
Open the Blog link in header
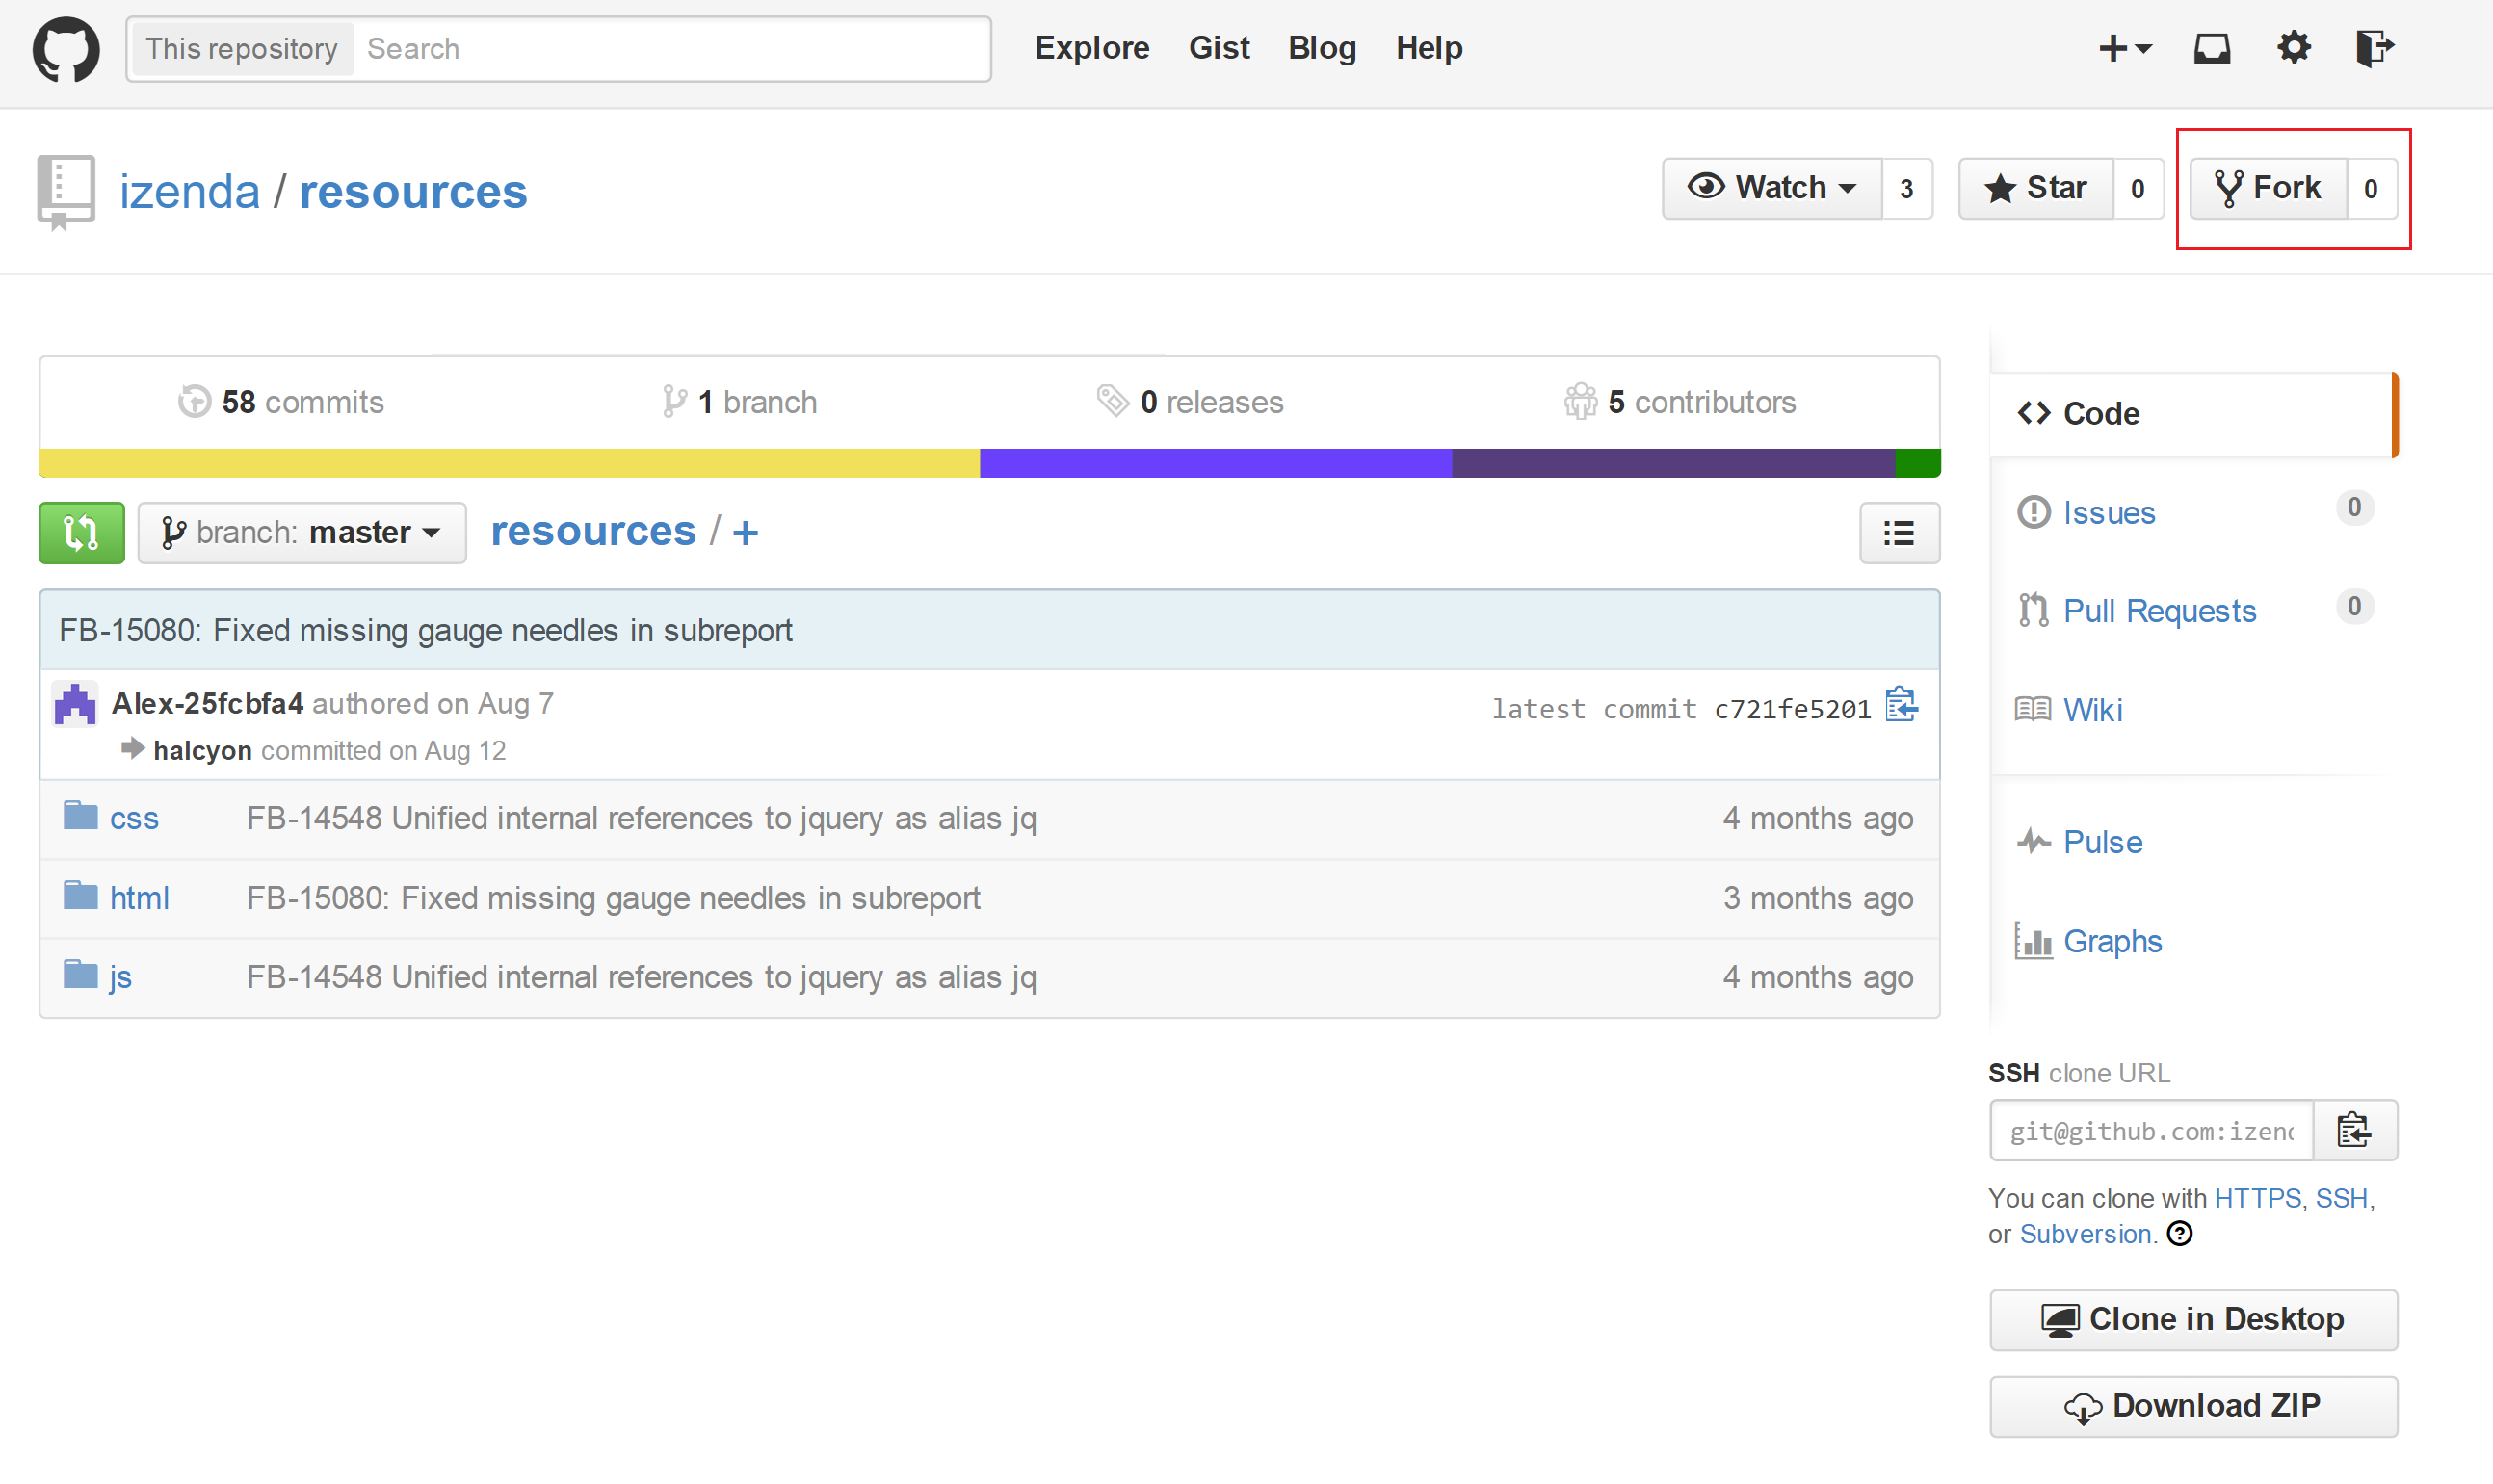pos(1322,48)
